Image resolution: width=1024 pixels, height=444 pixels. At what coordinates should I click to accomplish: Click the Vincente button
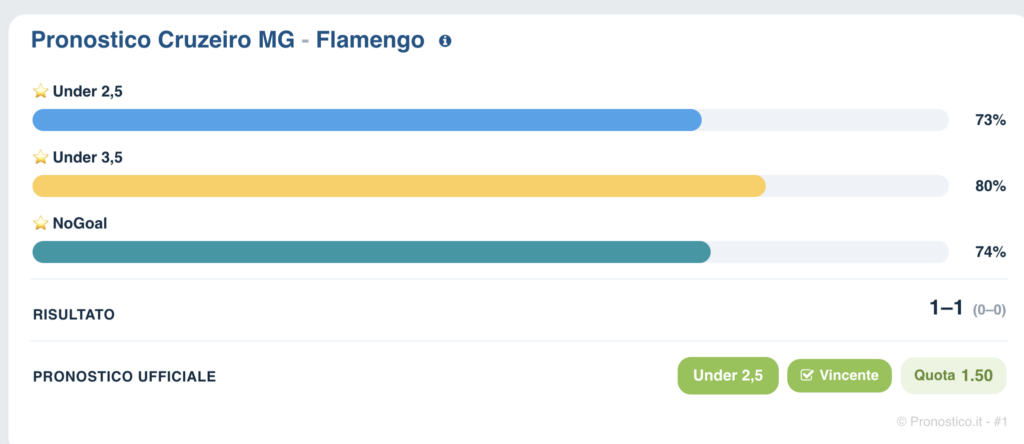point(839,375)
